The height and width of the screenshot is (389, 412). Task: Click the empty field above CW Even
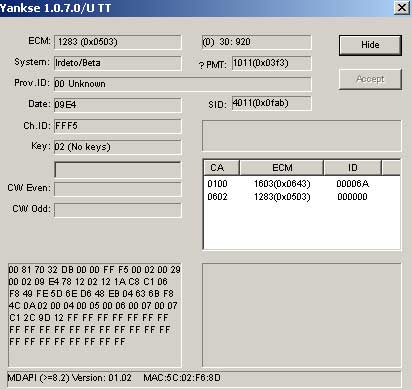118,170
